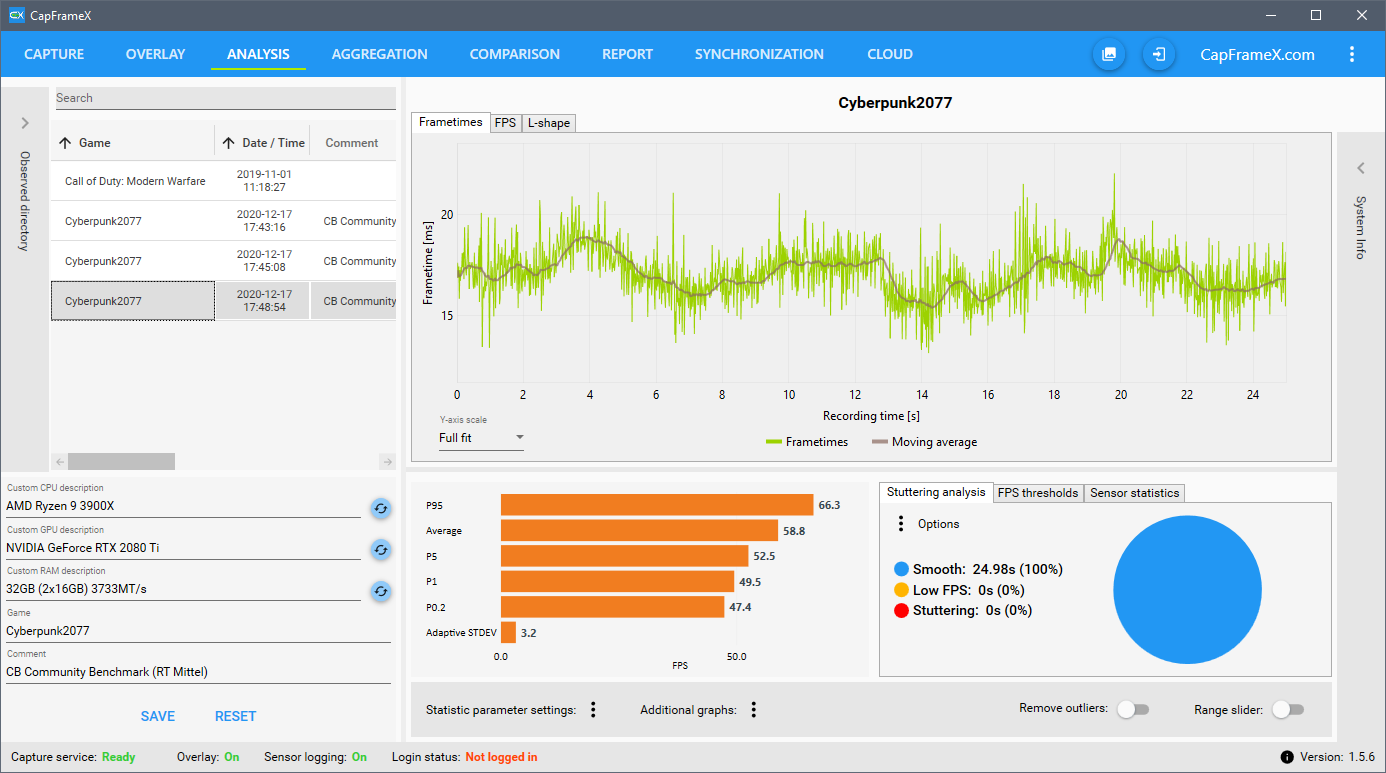Select the Frametimes graph tab

[451, 122]
